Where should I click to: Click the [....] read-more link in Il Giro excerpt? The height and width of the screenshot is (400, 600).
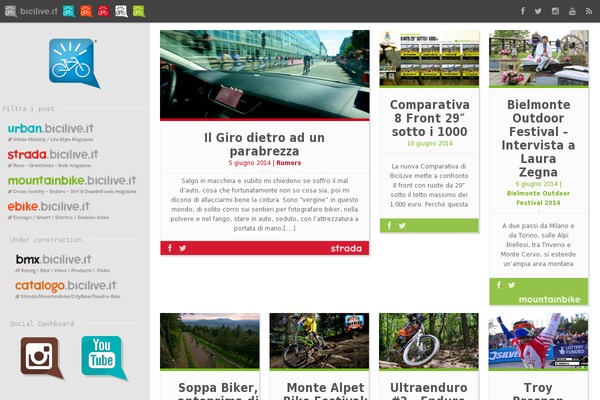tap(290, 228)
